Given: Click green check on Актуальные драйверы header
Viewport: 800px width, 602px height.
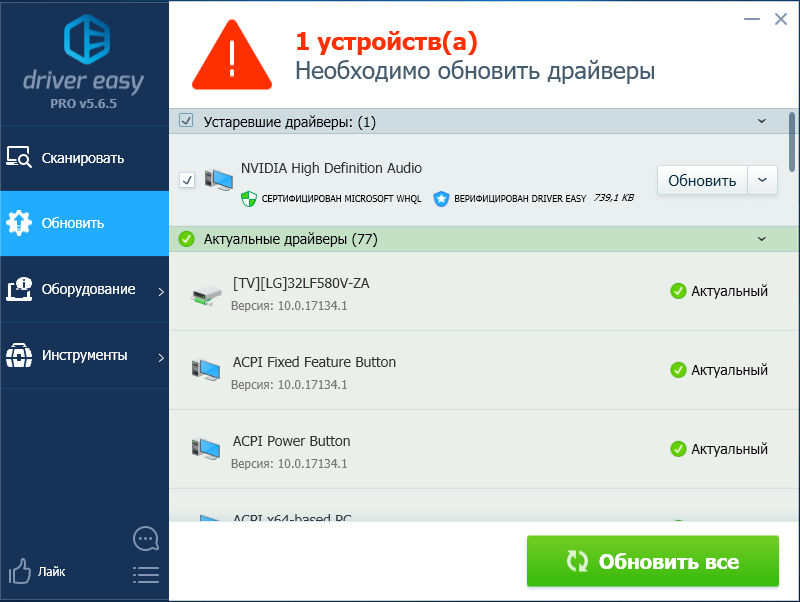Looking at the screenshot, I should pyautogui.click(x=187, y=238).
